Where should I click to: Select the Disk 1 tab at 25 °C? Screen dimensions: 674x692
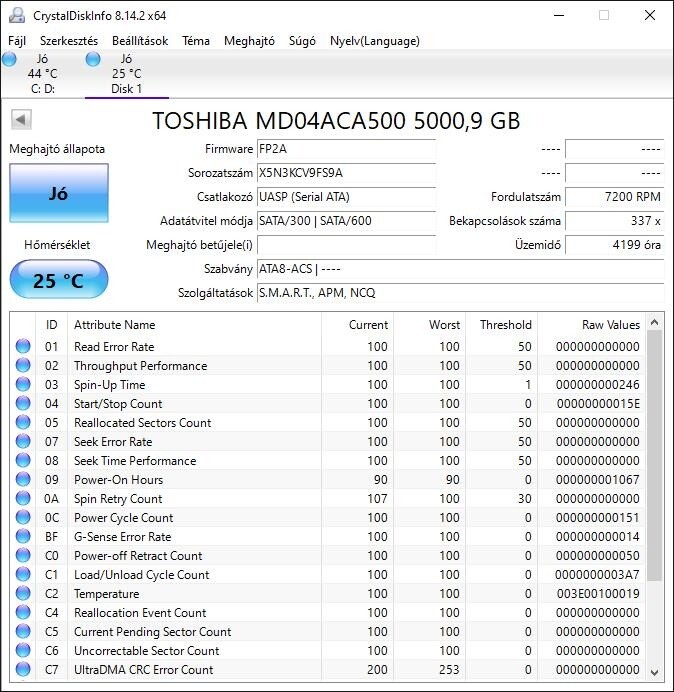(127, 74)
